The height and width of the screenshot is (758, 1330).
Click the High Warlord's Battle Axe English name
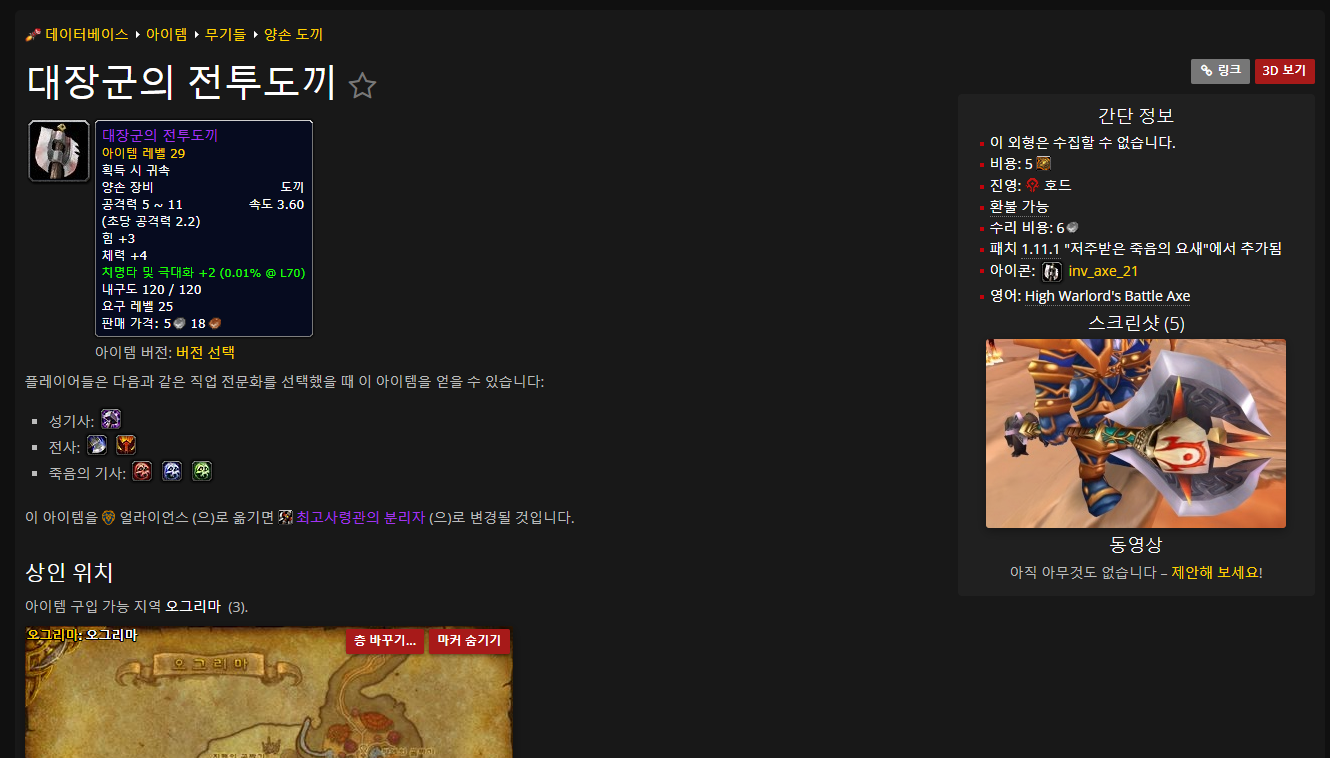tap(1107, 296)
